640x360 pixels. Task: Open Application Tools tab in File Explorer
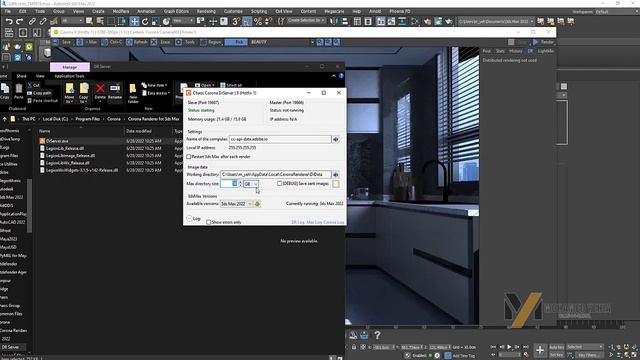(x=69, y=76)
